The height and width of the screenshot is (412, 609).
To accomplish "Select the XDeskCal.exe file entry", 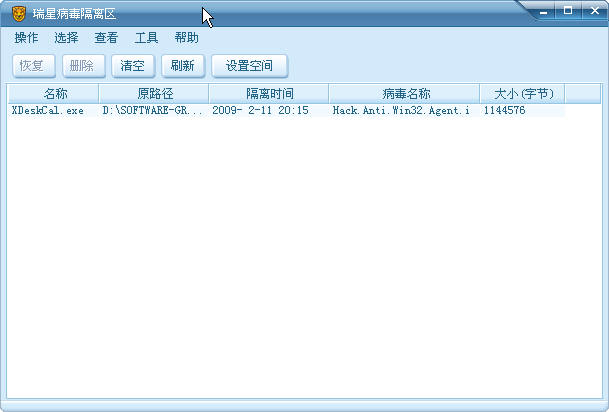I will [x=48, y=110].
